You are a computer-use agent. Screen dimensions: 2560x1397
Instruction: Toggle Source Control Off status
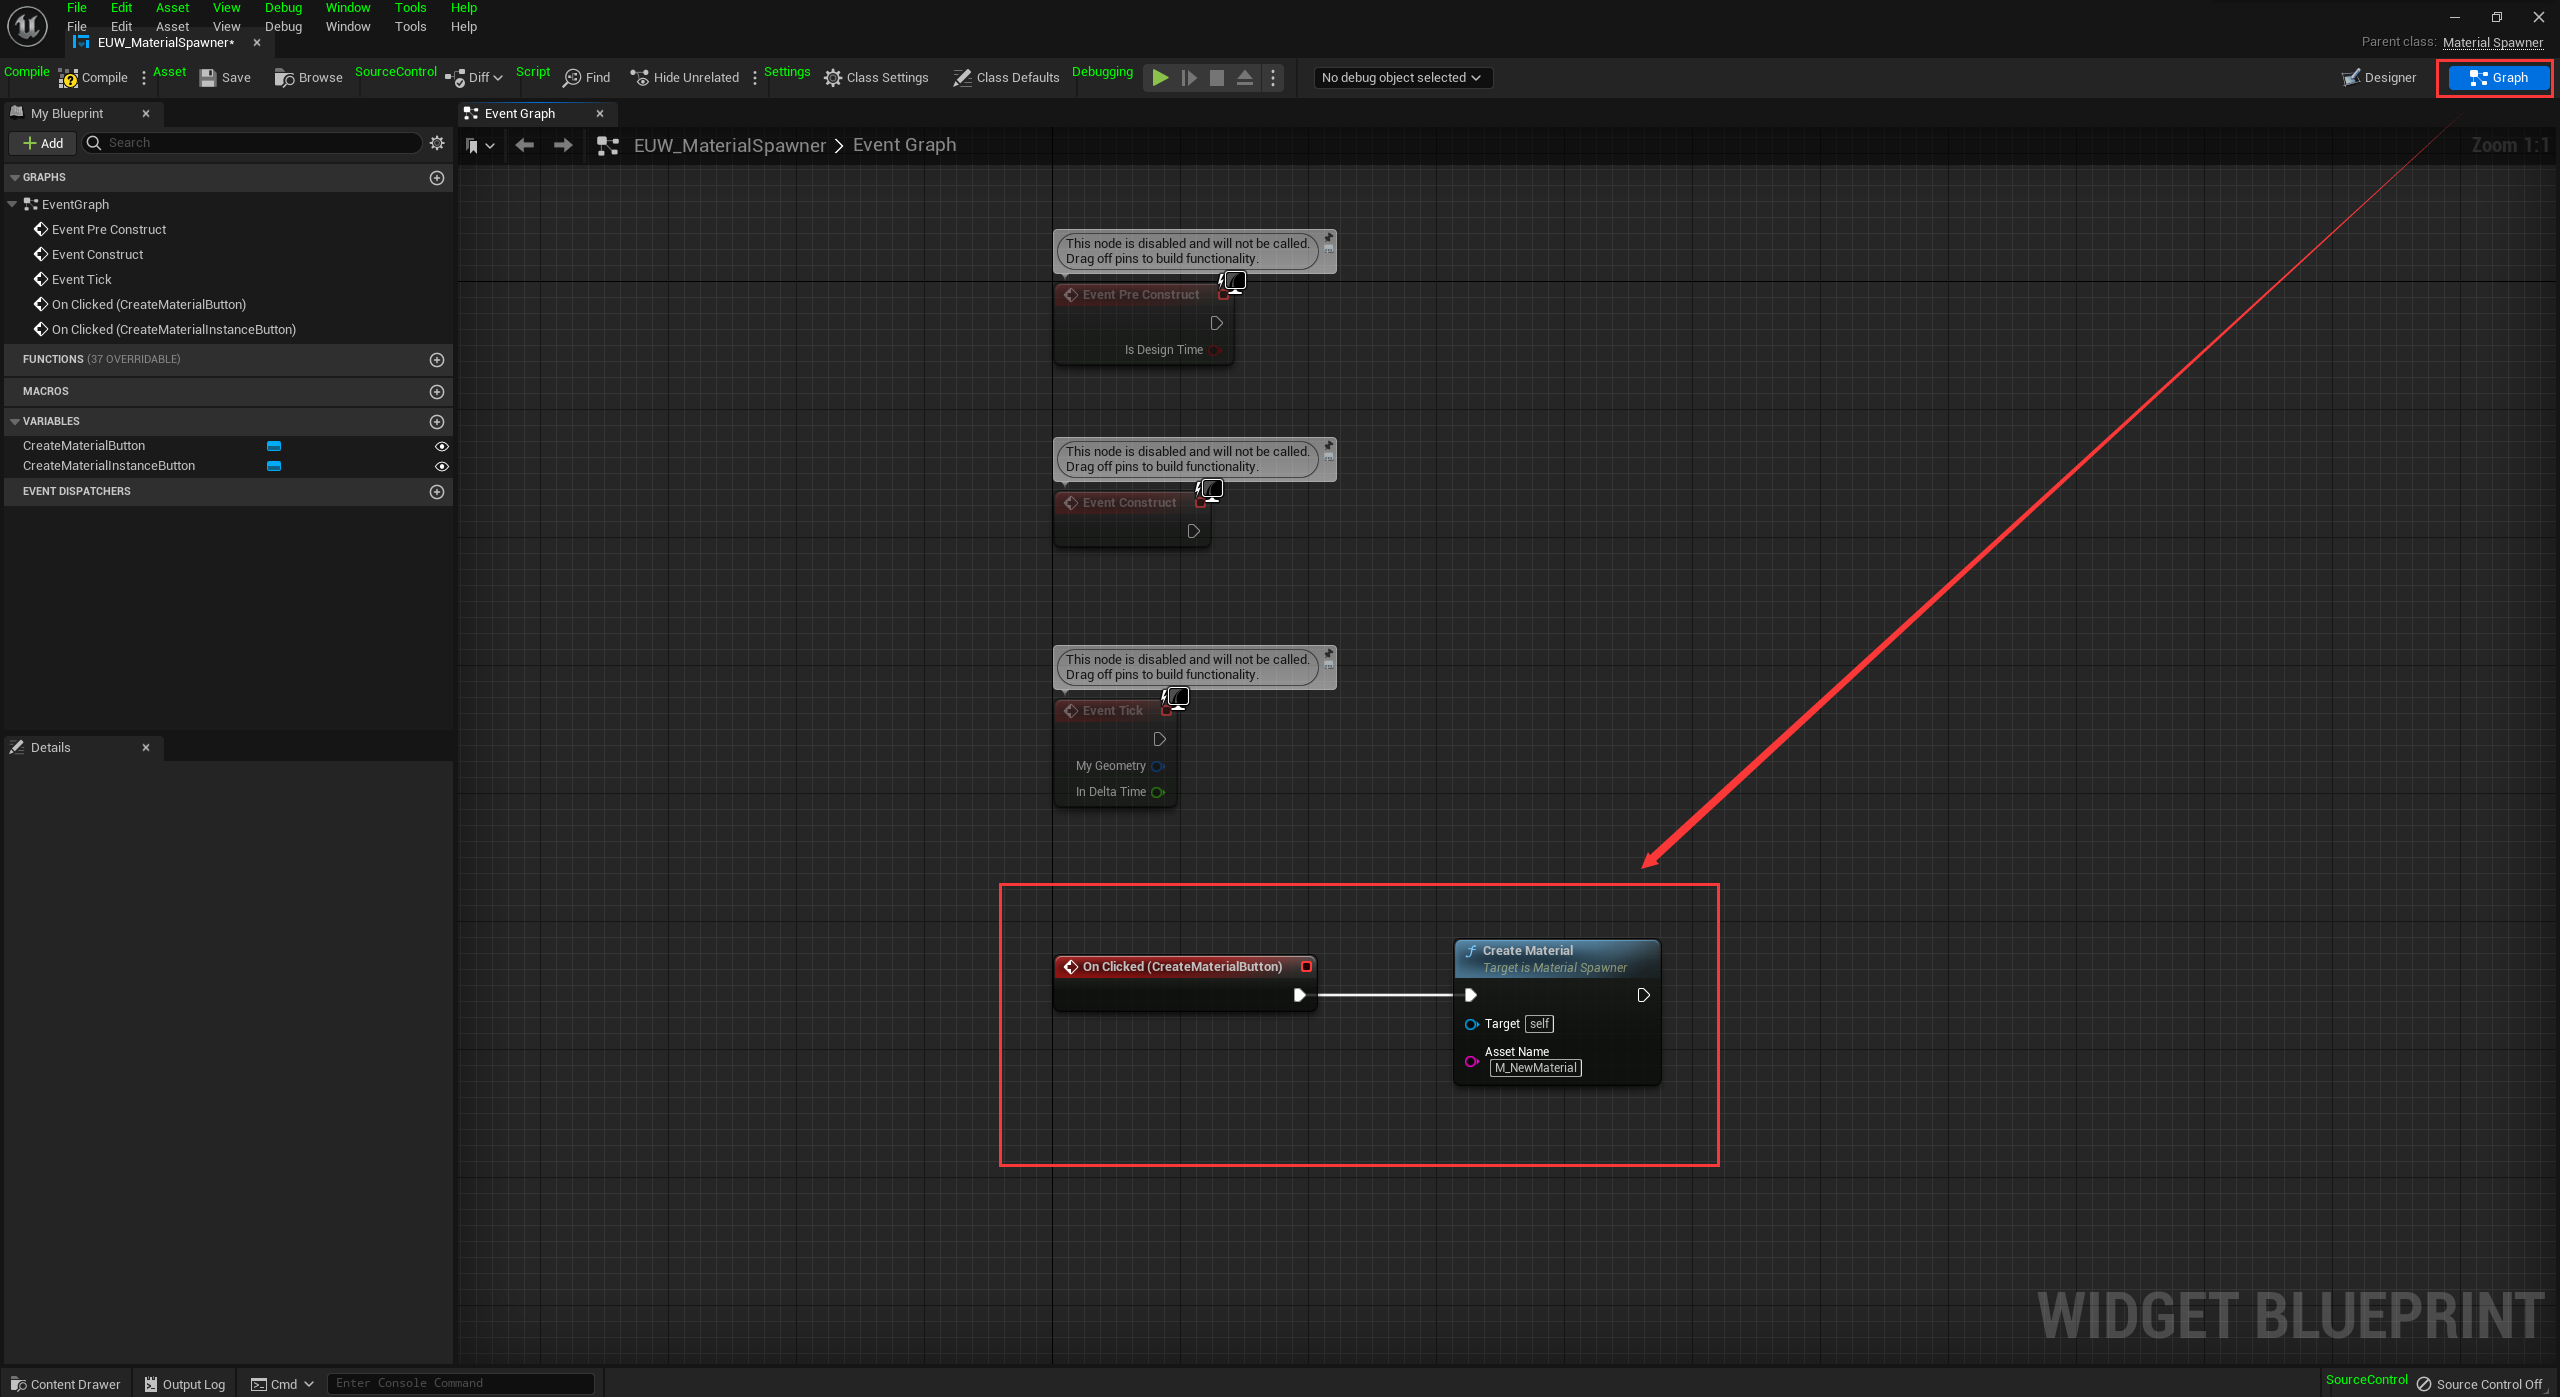[2480, 1384]
